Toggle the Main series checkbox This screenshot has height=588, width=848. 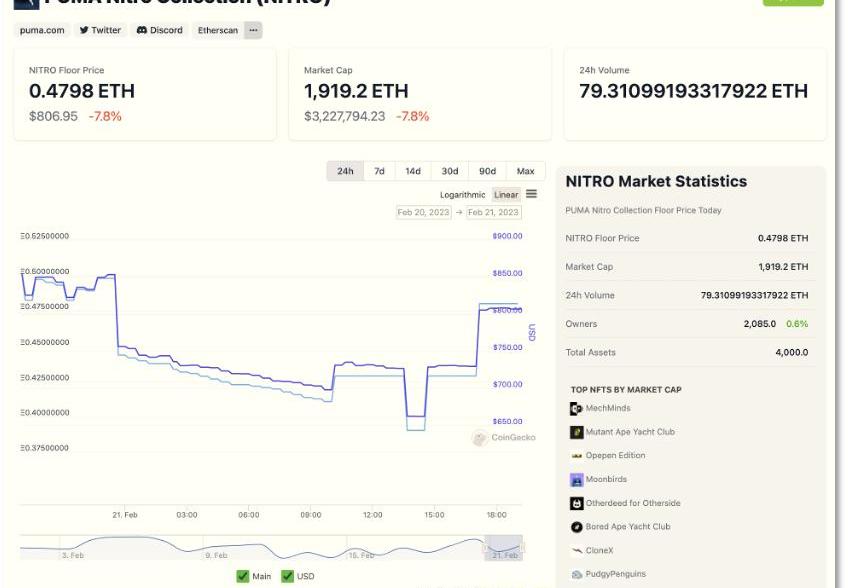(x=243, y=576)
